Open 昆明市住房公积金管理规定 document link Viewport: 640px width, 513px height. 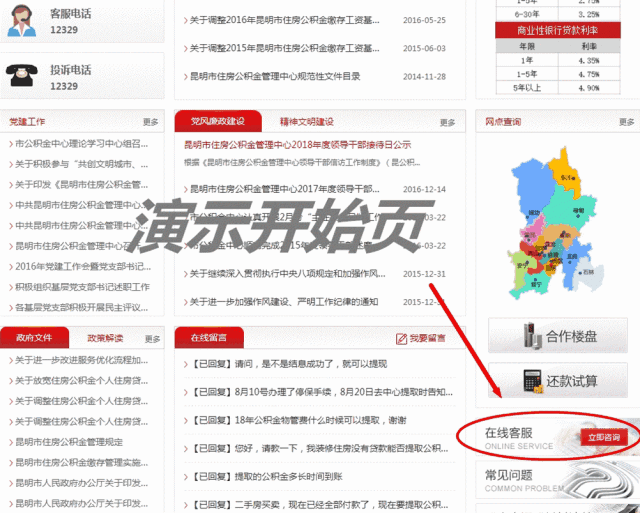click(x=69, y=442)
